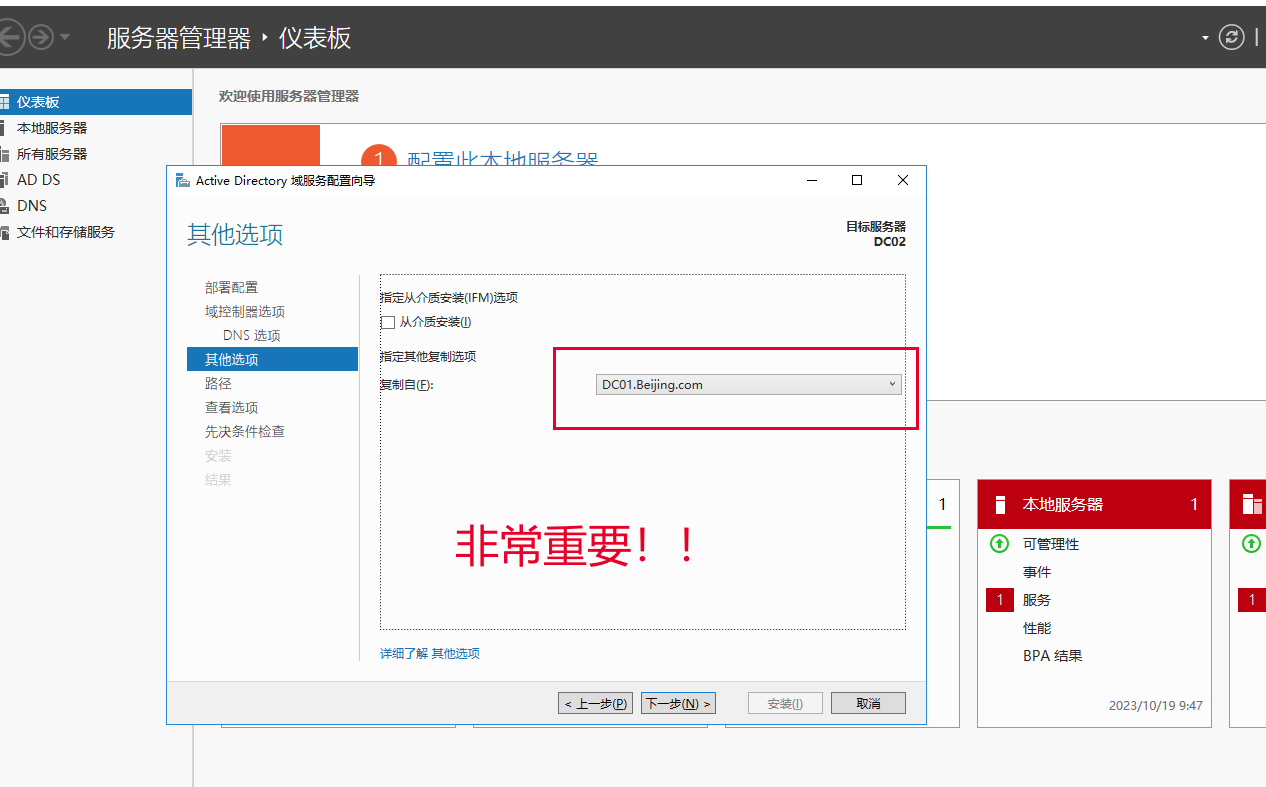Open the dashboard 仪表板 sidebar item
The width and height of the screenshot is (1266, 787).
coord(38,102)
